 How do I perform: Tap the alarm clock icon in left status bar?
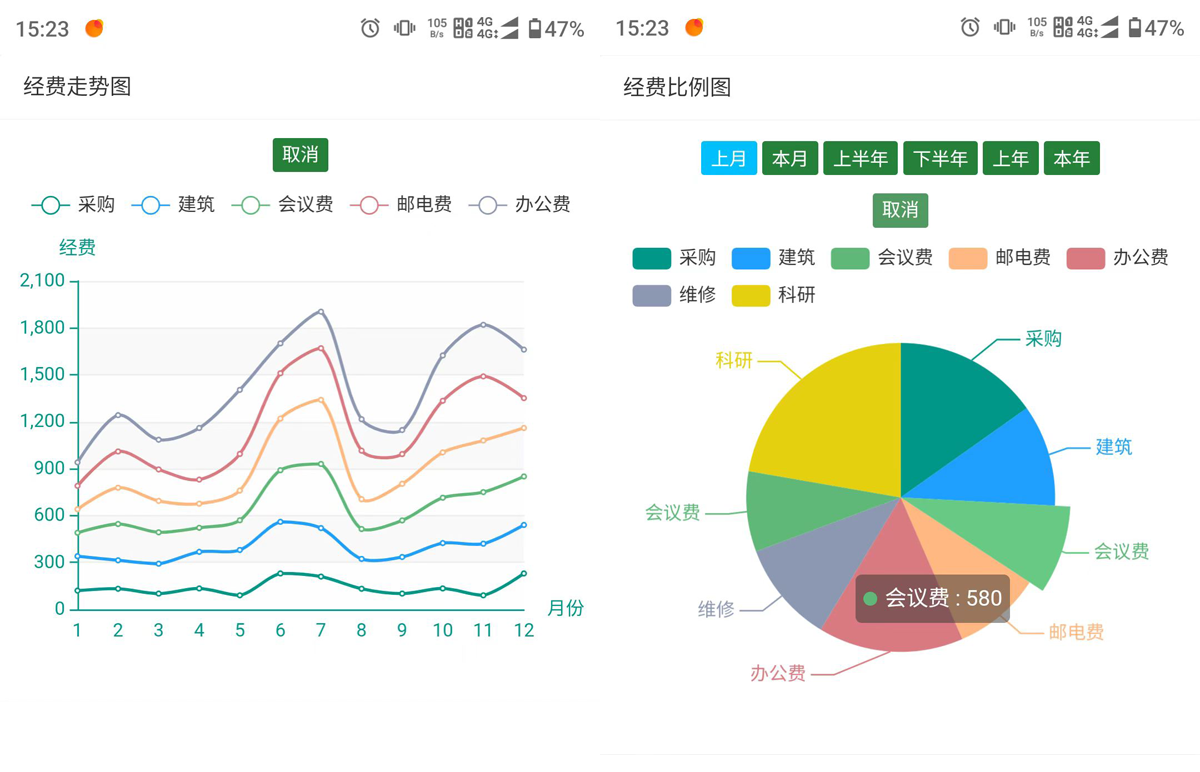(x=370, y=28)
